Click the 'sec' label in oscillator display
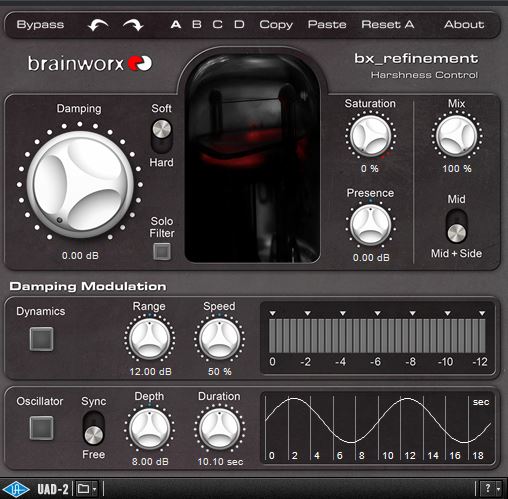 pyautogui.click(x=481, y=402)
